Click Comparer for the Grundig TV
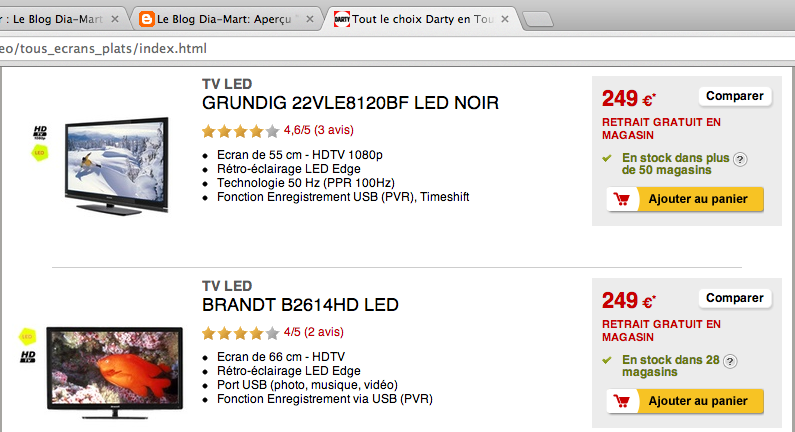This screenshot has width=795, height=432. coord(735,96)
